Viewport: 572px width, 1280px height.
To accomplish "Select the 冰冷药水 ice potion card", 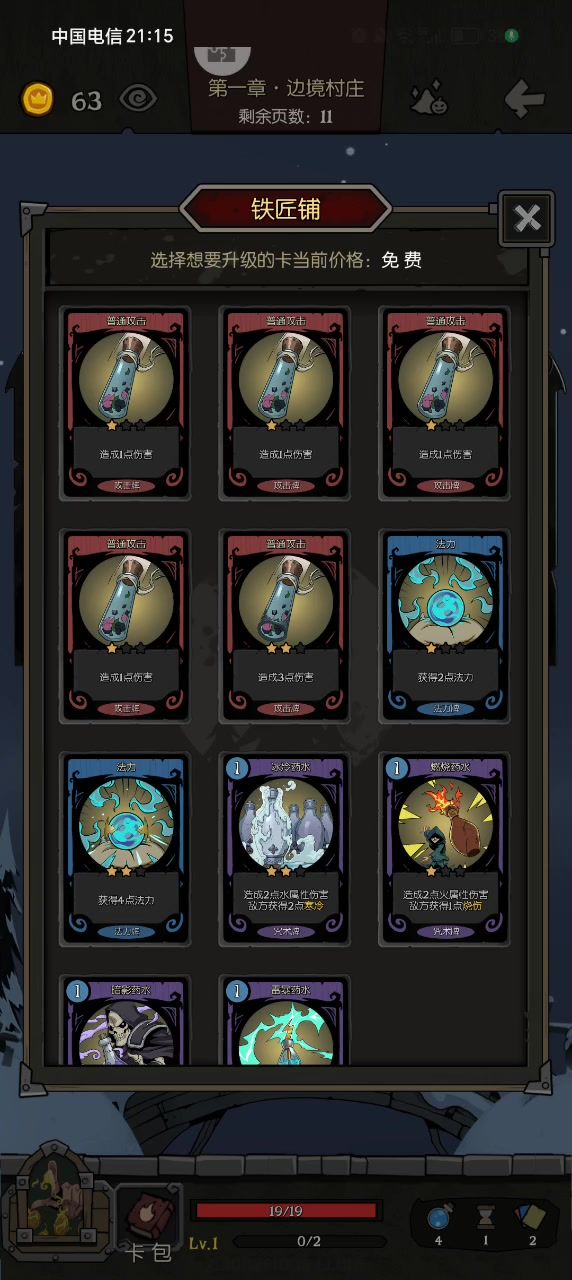I will 285,849.
